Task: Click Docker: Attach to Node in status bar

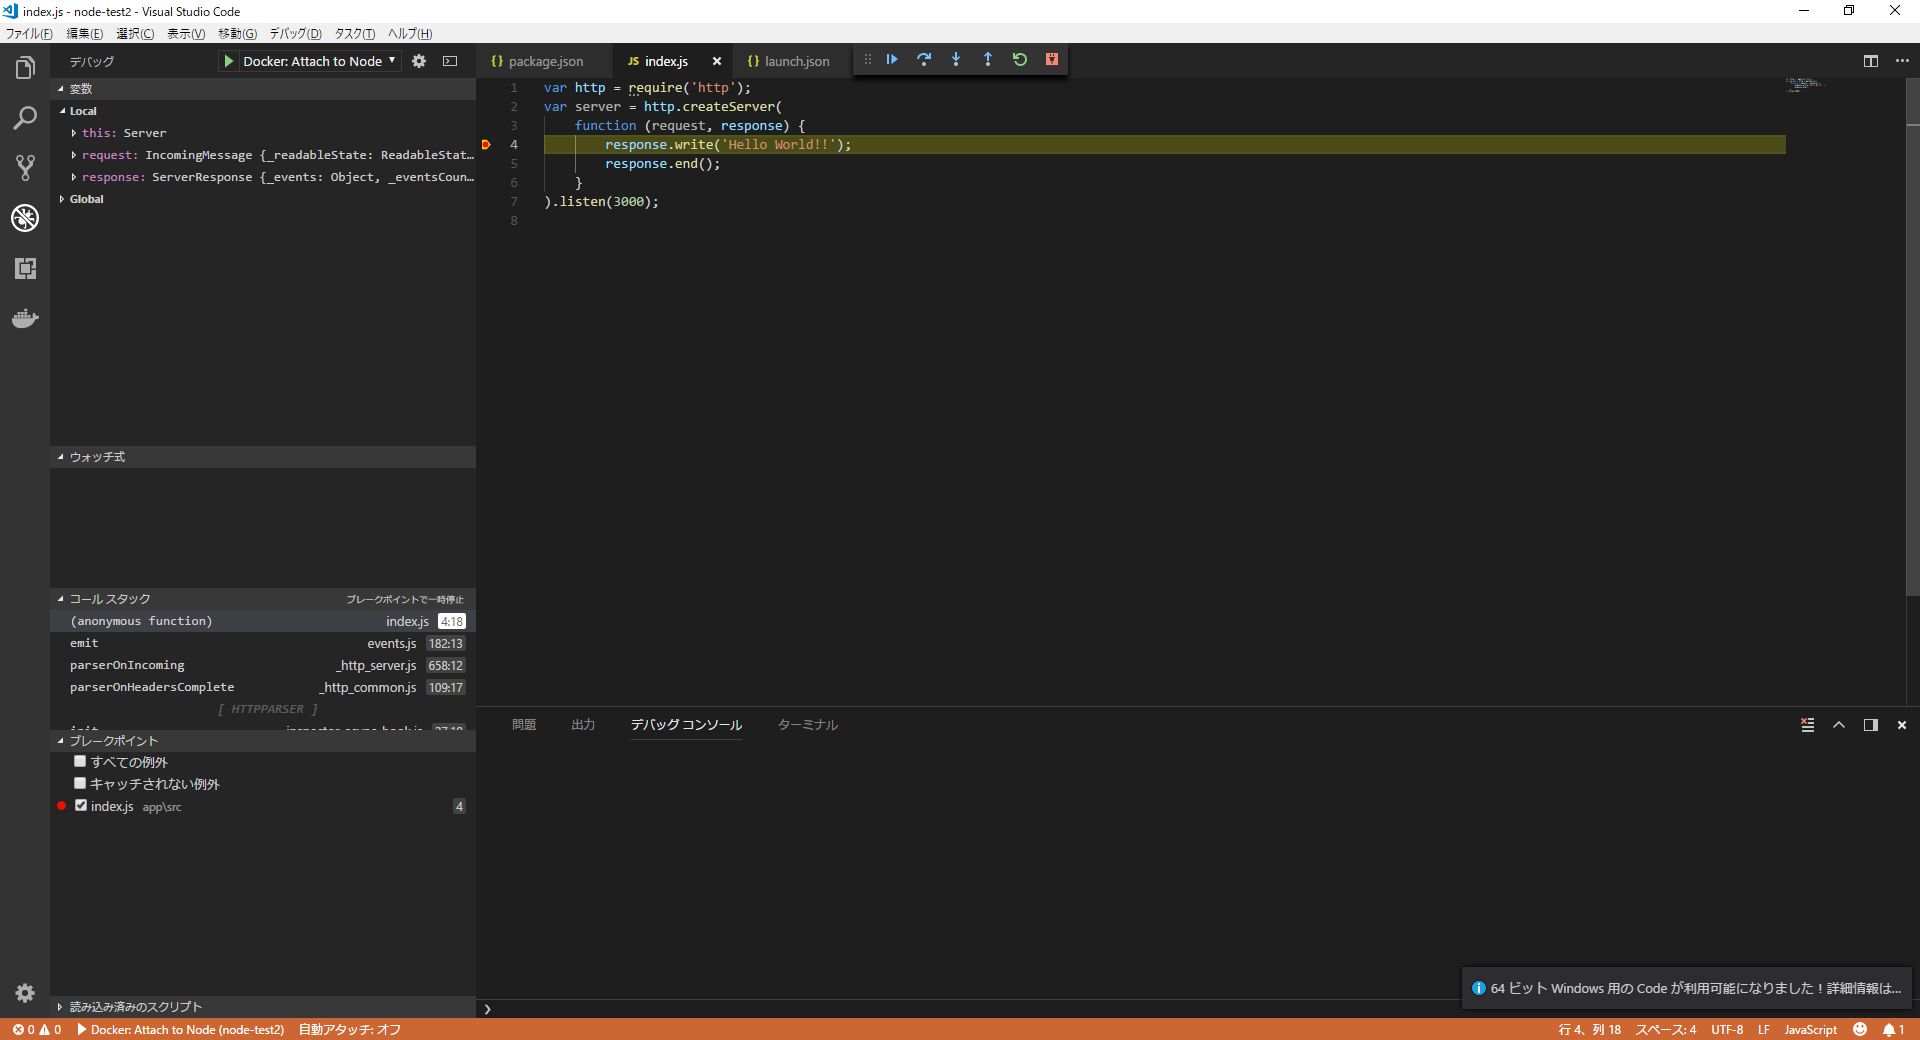Action: click(180, 1030)
